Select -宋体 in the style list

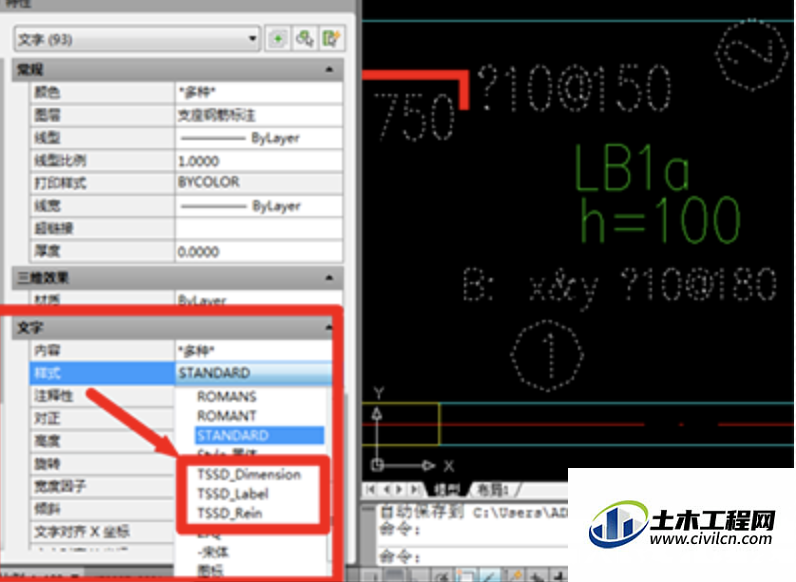pos(213,552)
